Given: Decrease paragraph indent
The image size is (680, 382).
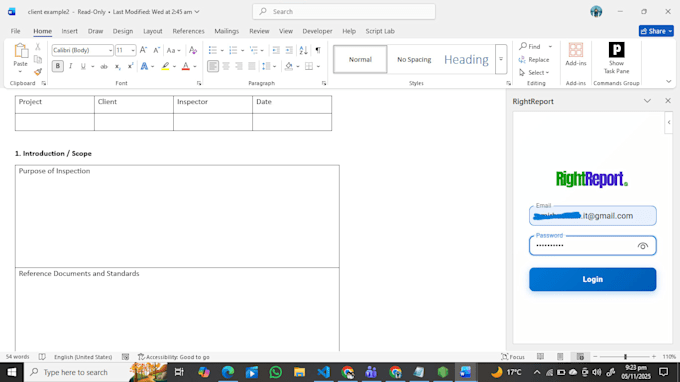Looking at the screenshot, I should pos(276,50).
